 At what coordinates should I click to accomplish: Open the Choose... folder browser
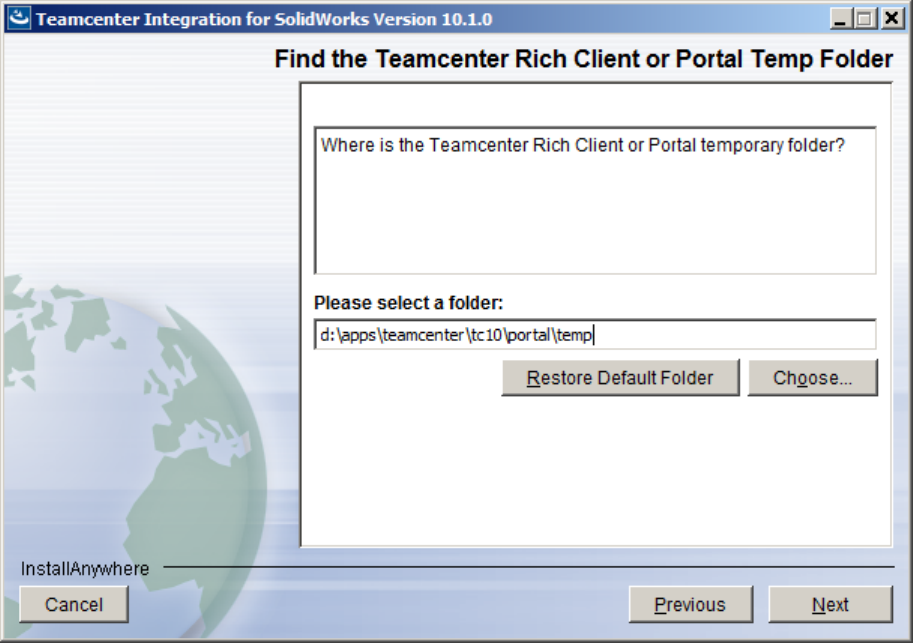[812, 378]
